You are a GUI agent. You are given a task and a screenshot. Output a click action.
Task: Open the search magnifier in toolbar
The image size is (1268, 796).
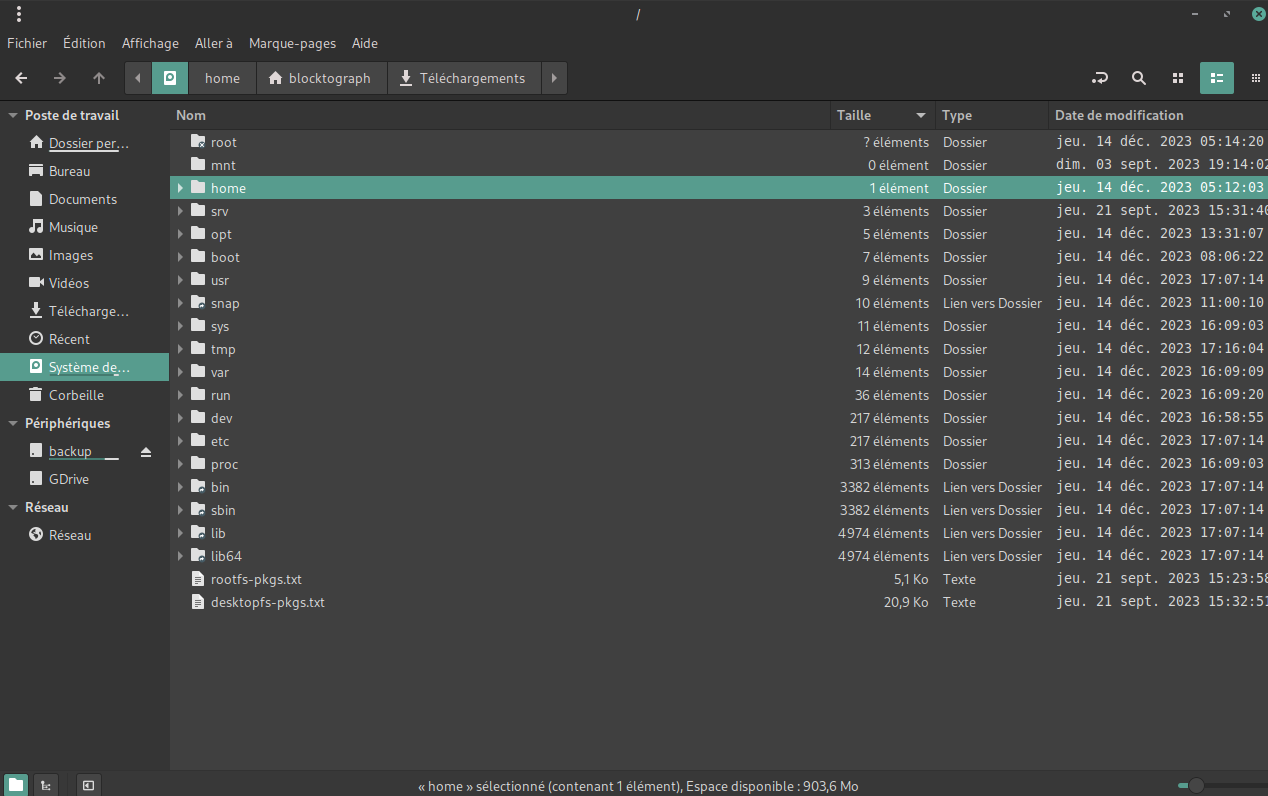pyautogui.click(x=1139, y=78)
